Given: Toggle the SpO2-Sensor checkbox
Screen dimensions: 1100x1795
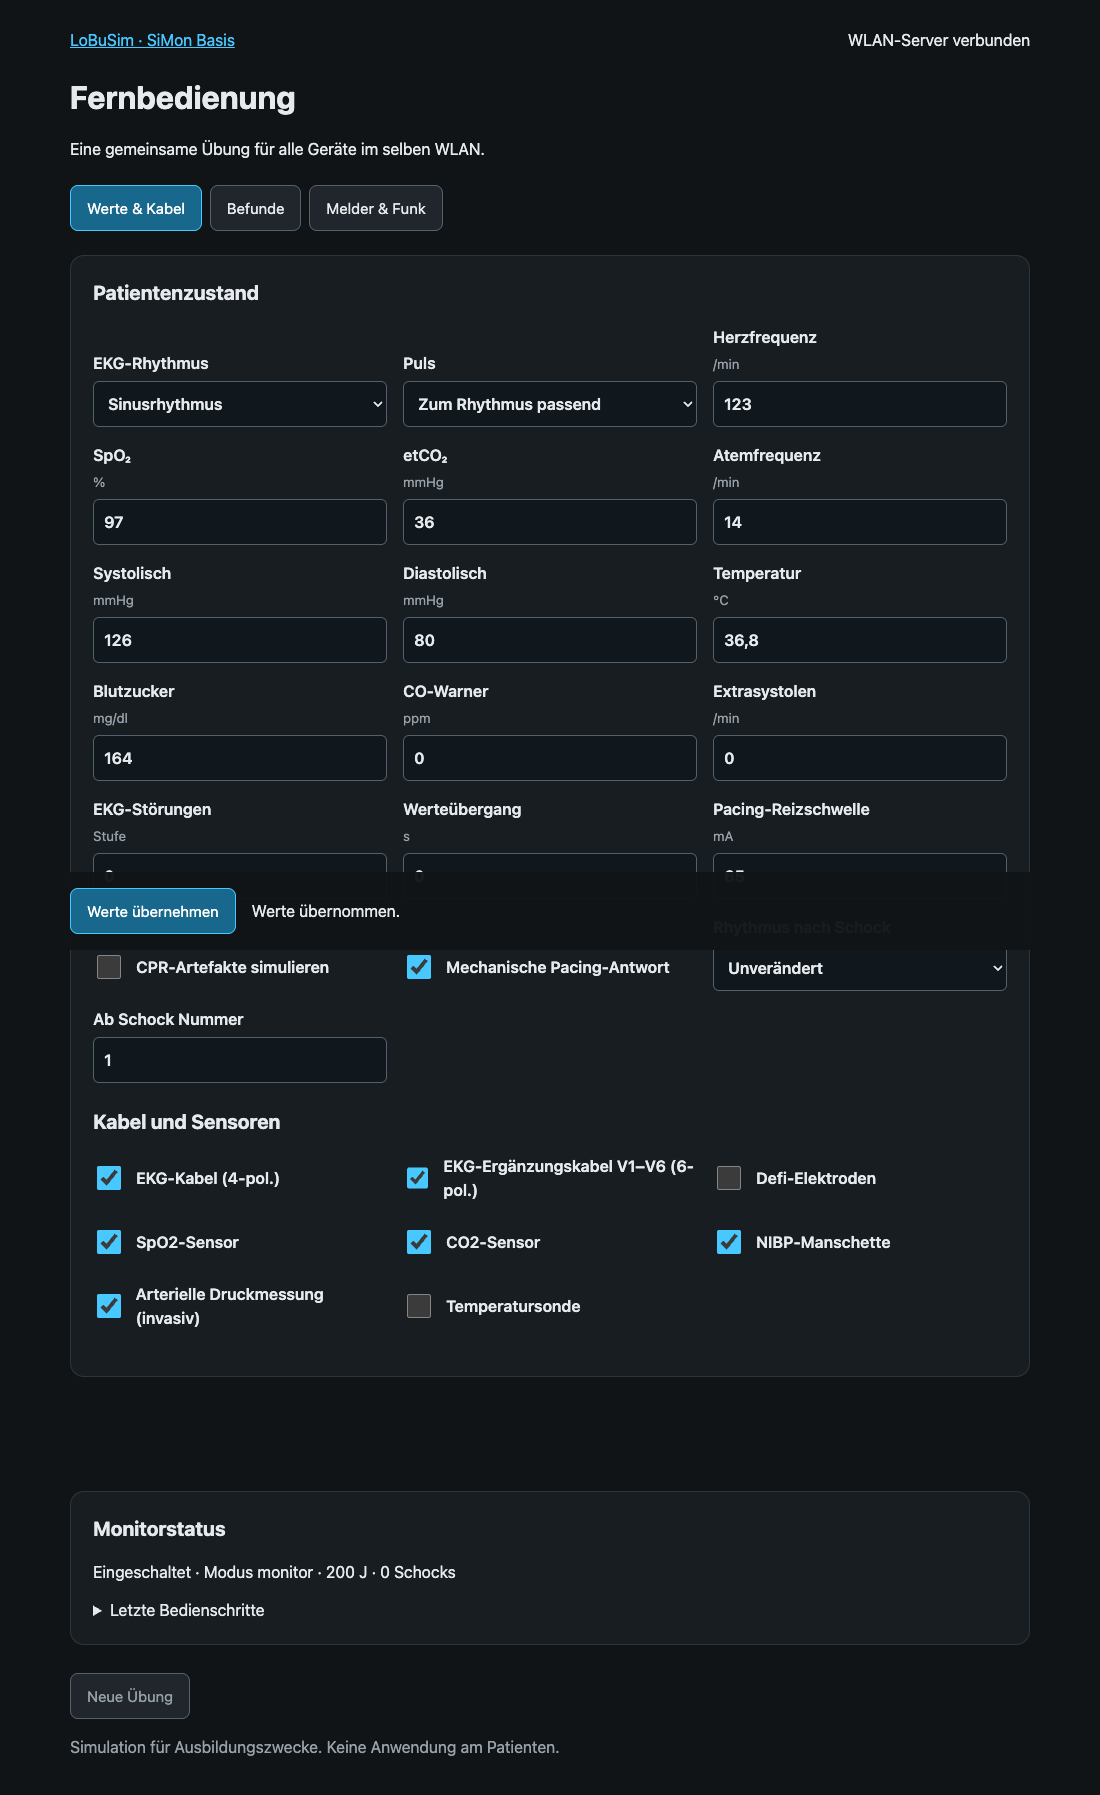Looking at the screenshot, I should (109, 1242).
